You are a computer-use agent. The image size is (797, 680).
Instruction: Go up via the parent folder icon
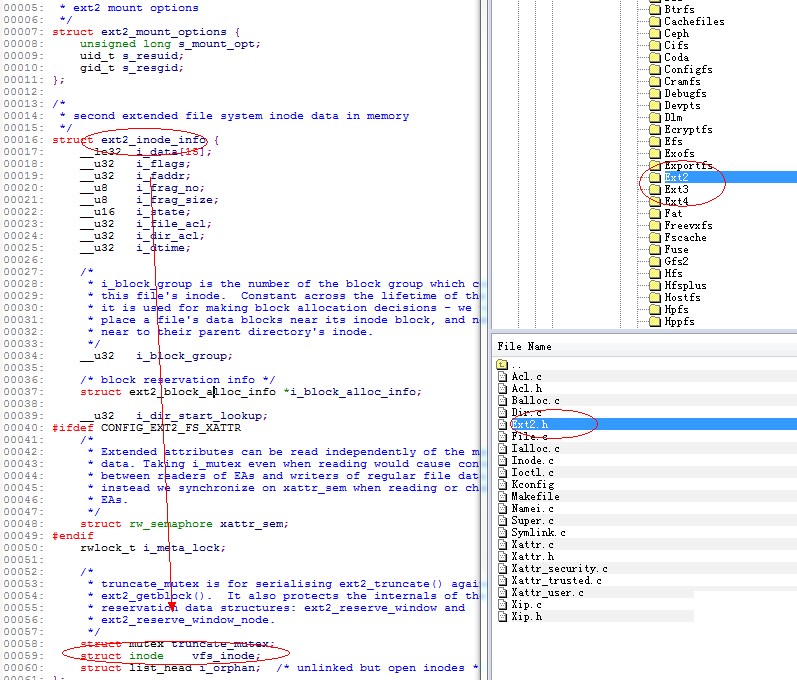pos(502,364)
